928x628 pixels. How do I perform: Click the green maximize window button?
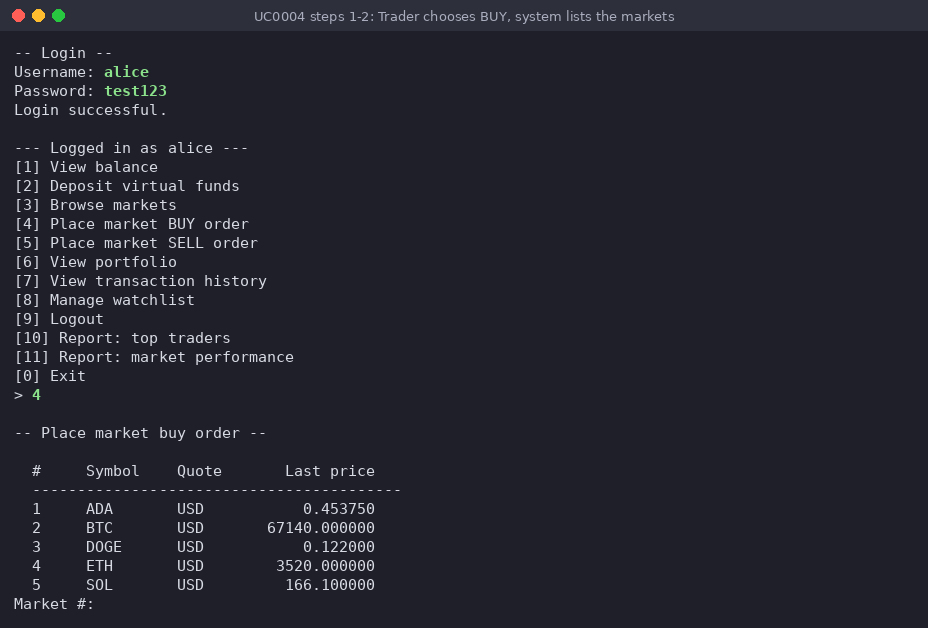pos(59,16)
